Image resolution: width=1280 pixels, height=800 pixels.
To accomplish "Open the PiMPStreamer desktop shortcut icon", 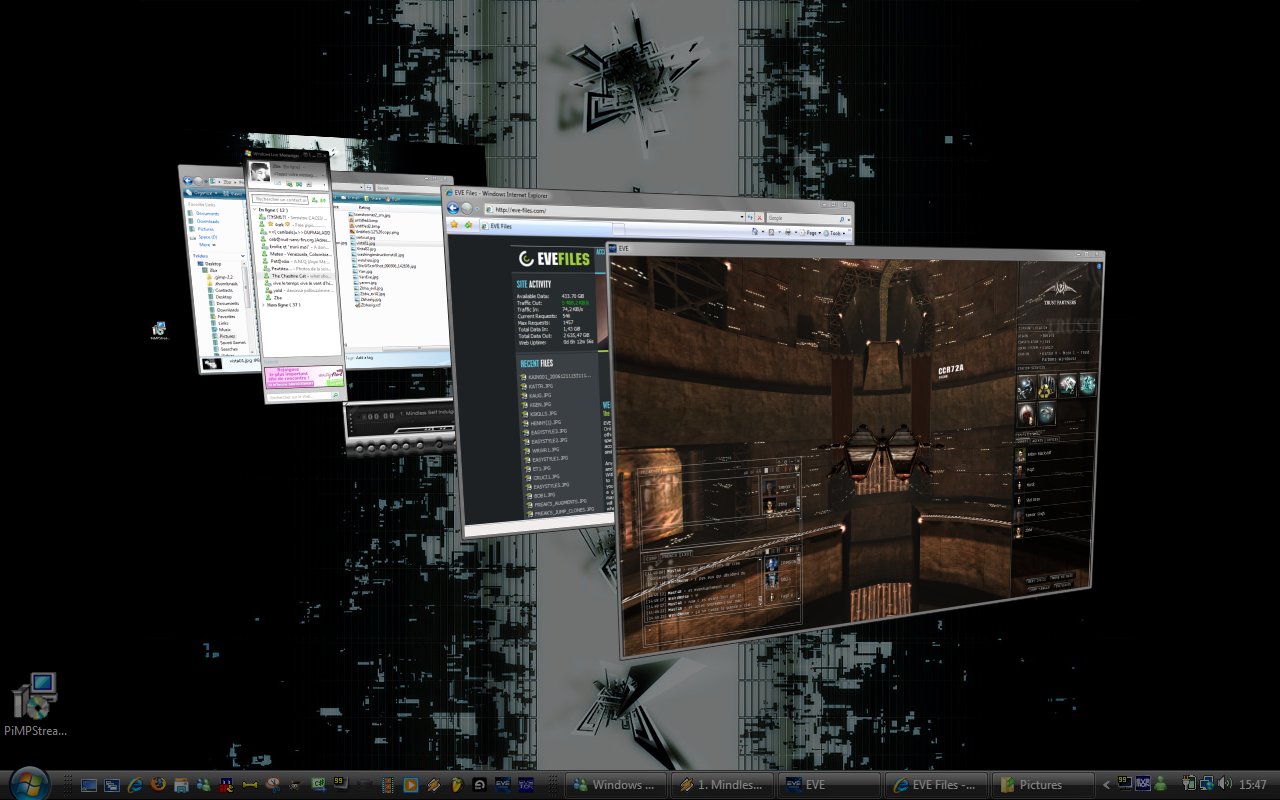I will pos(34,704).
